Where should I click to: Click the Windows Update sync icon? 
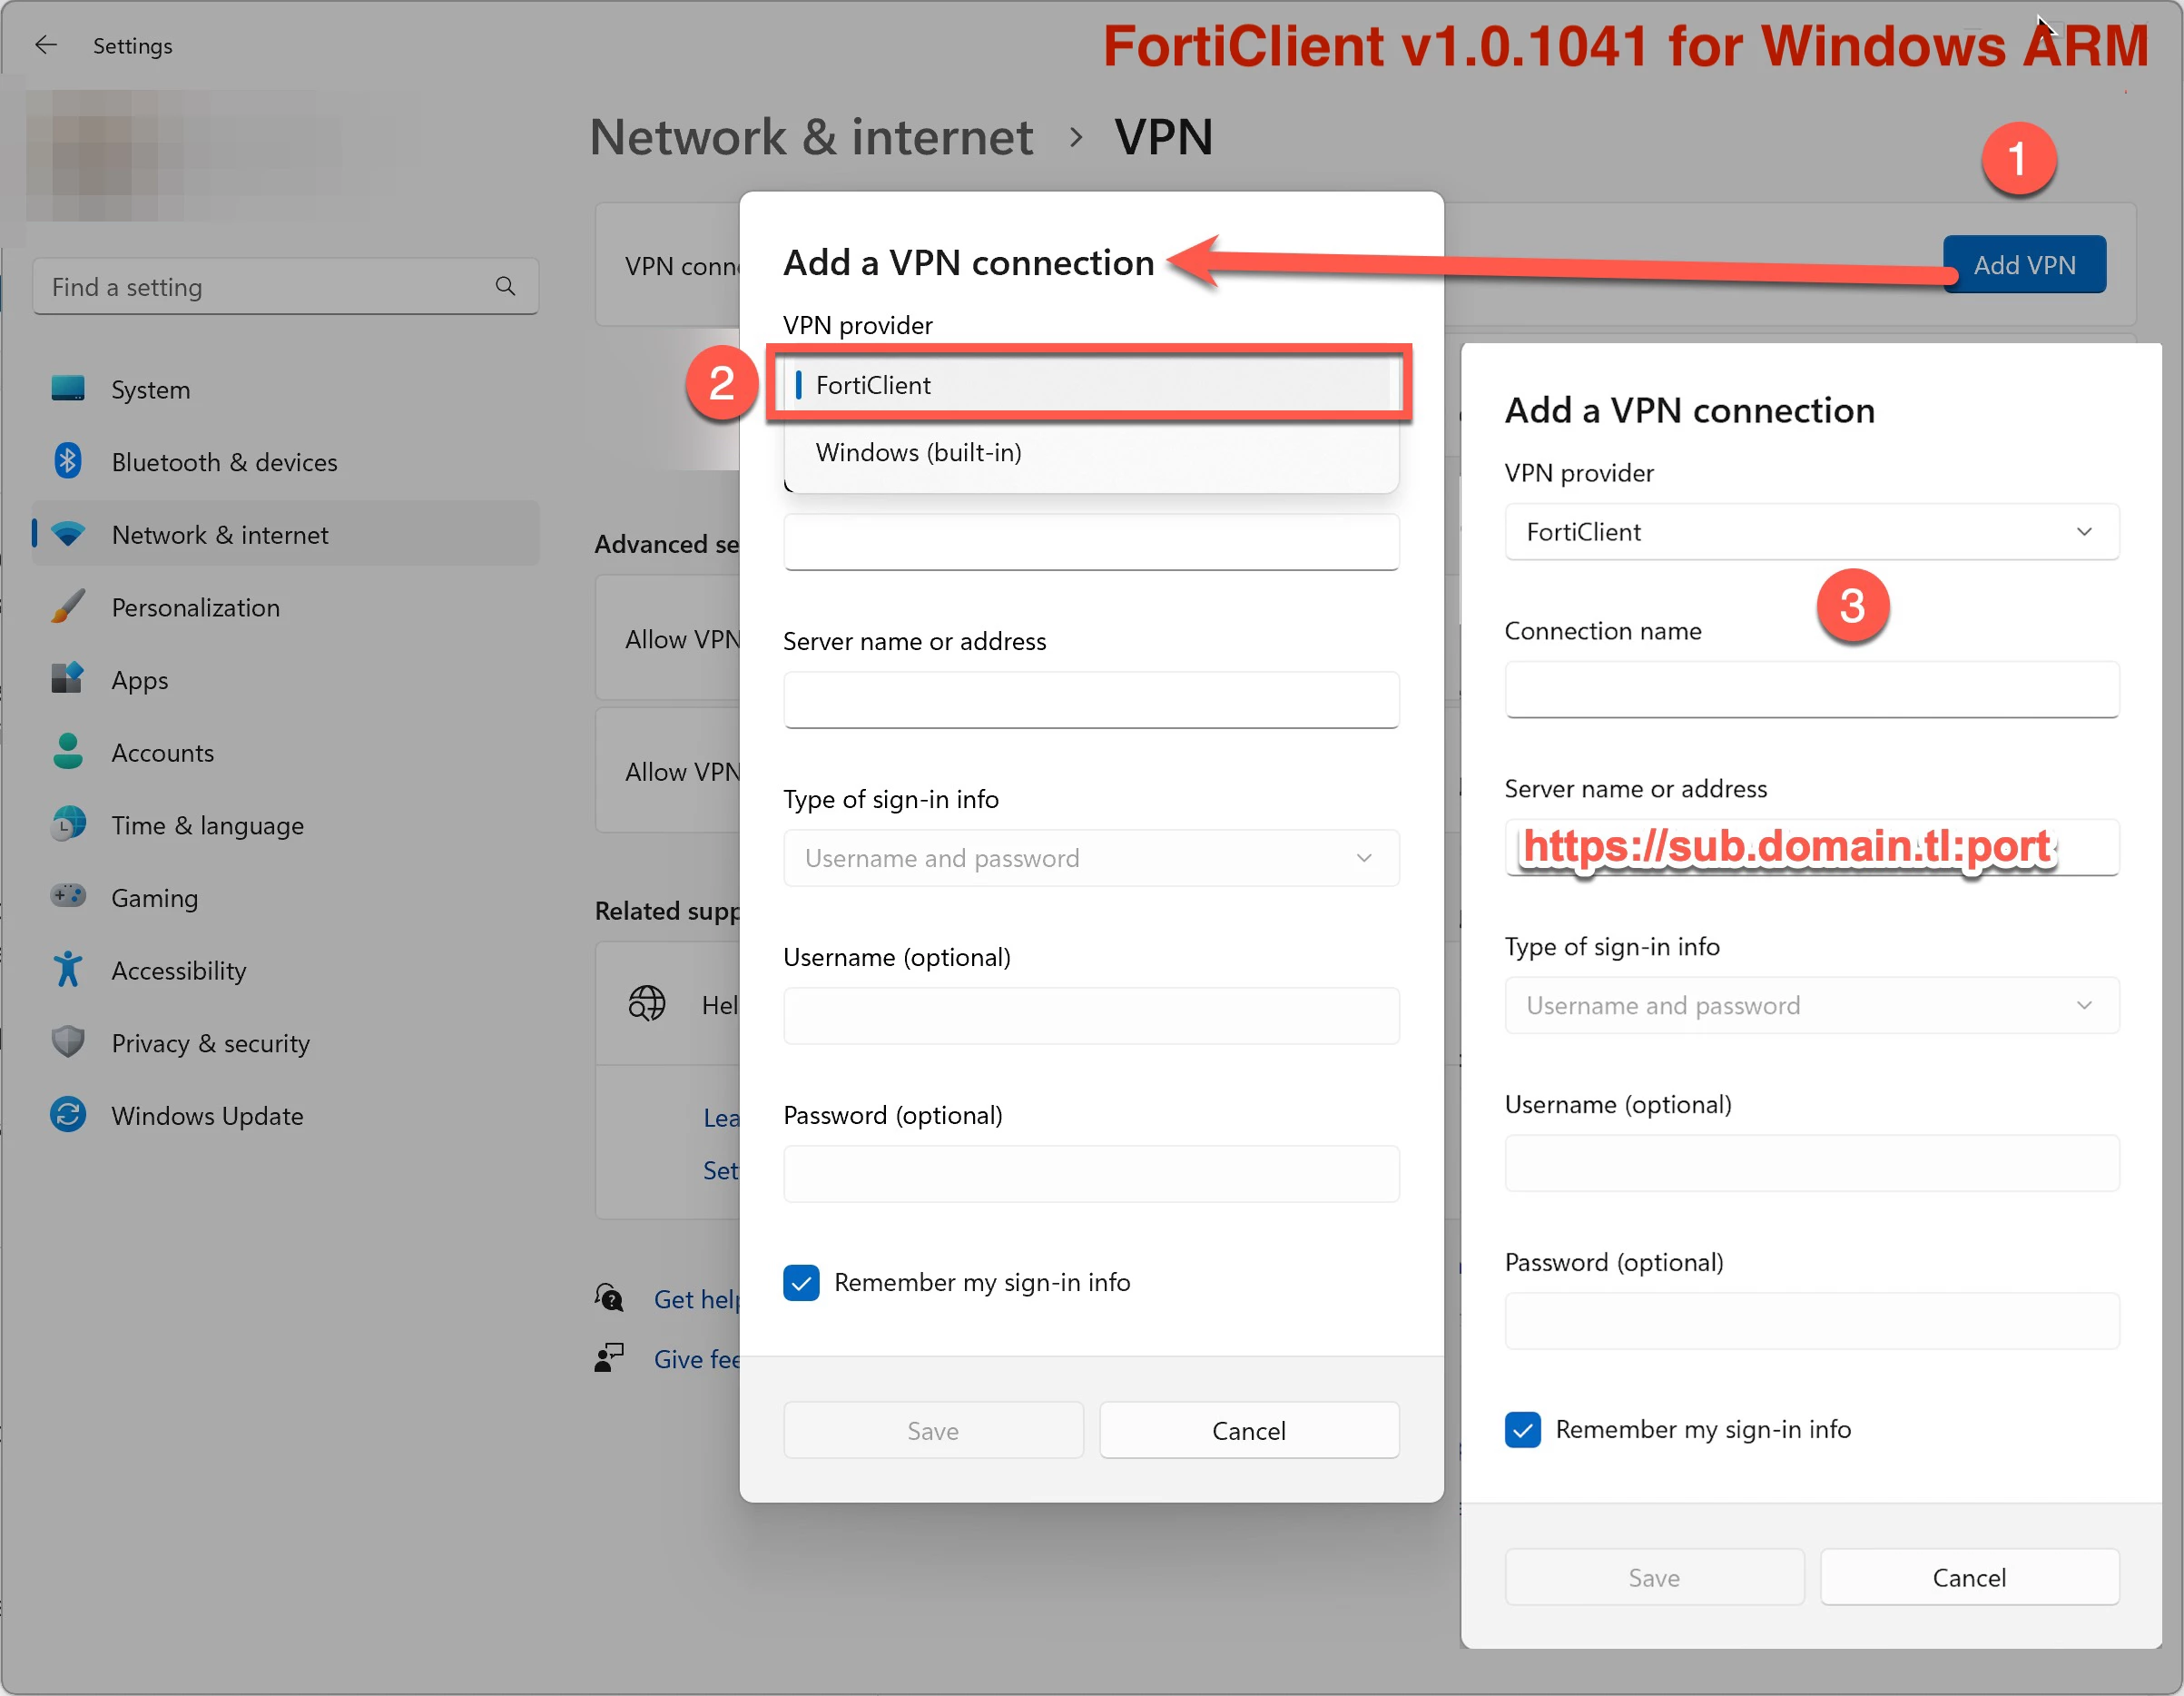(x=68, y=1115)
